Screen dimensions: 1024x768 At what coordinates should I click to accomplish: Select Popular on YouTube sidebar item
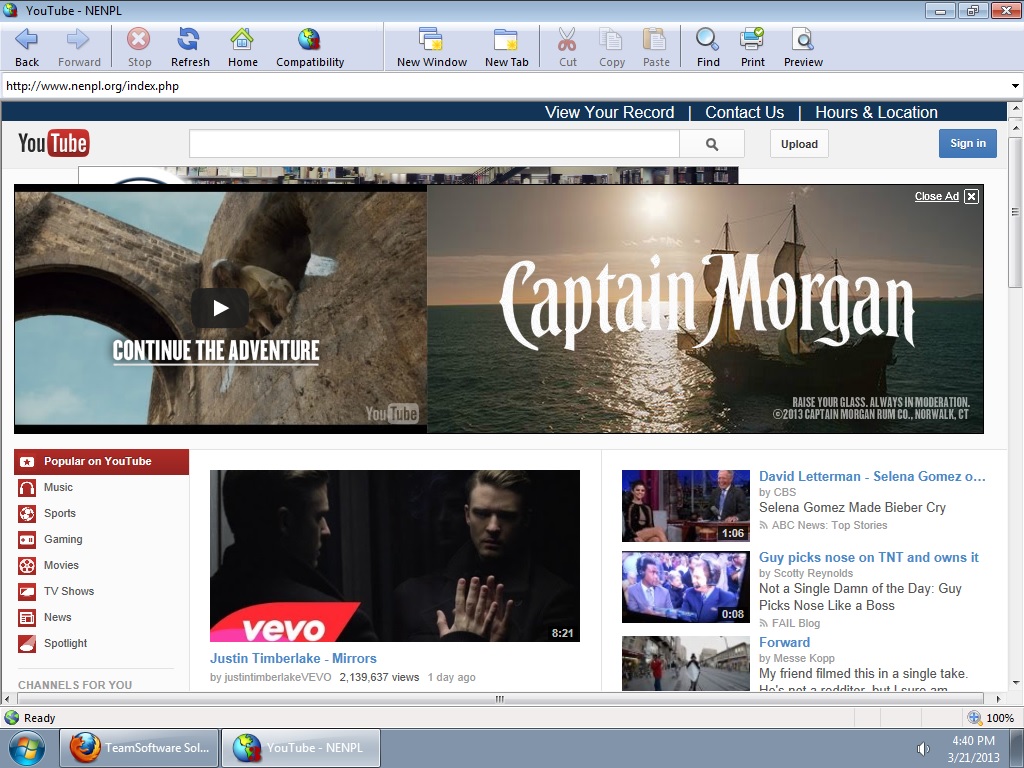(x=101, y=462)
